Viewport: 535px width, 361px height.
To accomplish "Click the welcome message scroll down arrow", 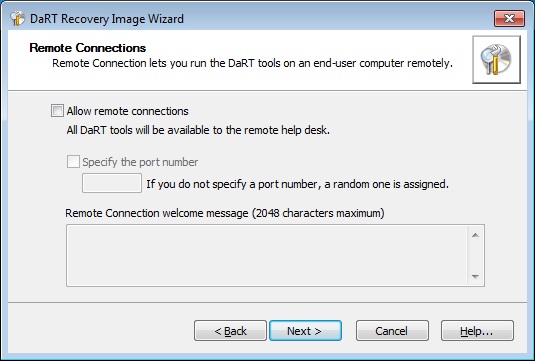I will [476, 276].
